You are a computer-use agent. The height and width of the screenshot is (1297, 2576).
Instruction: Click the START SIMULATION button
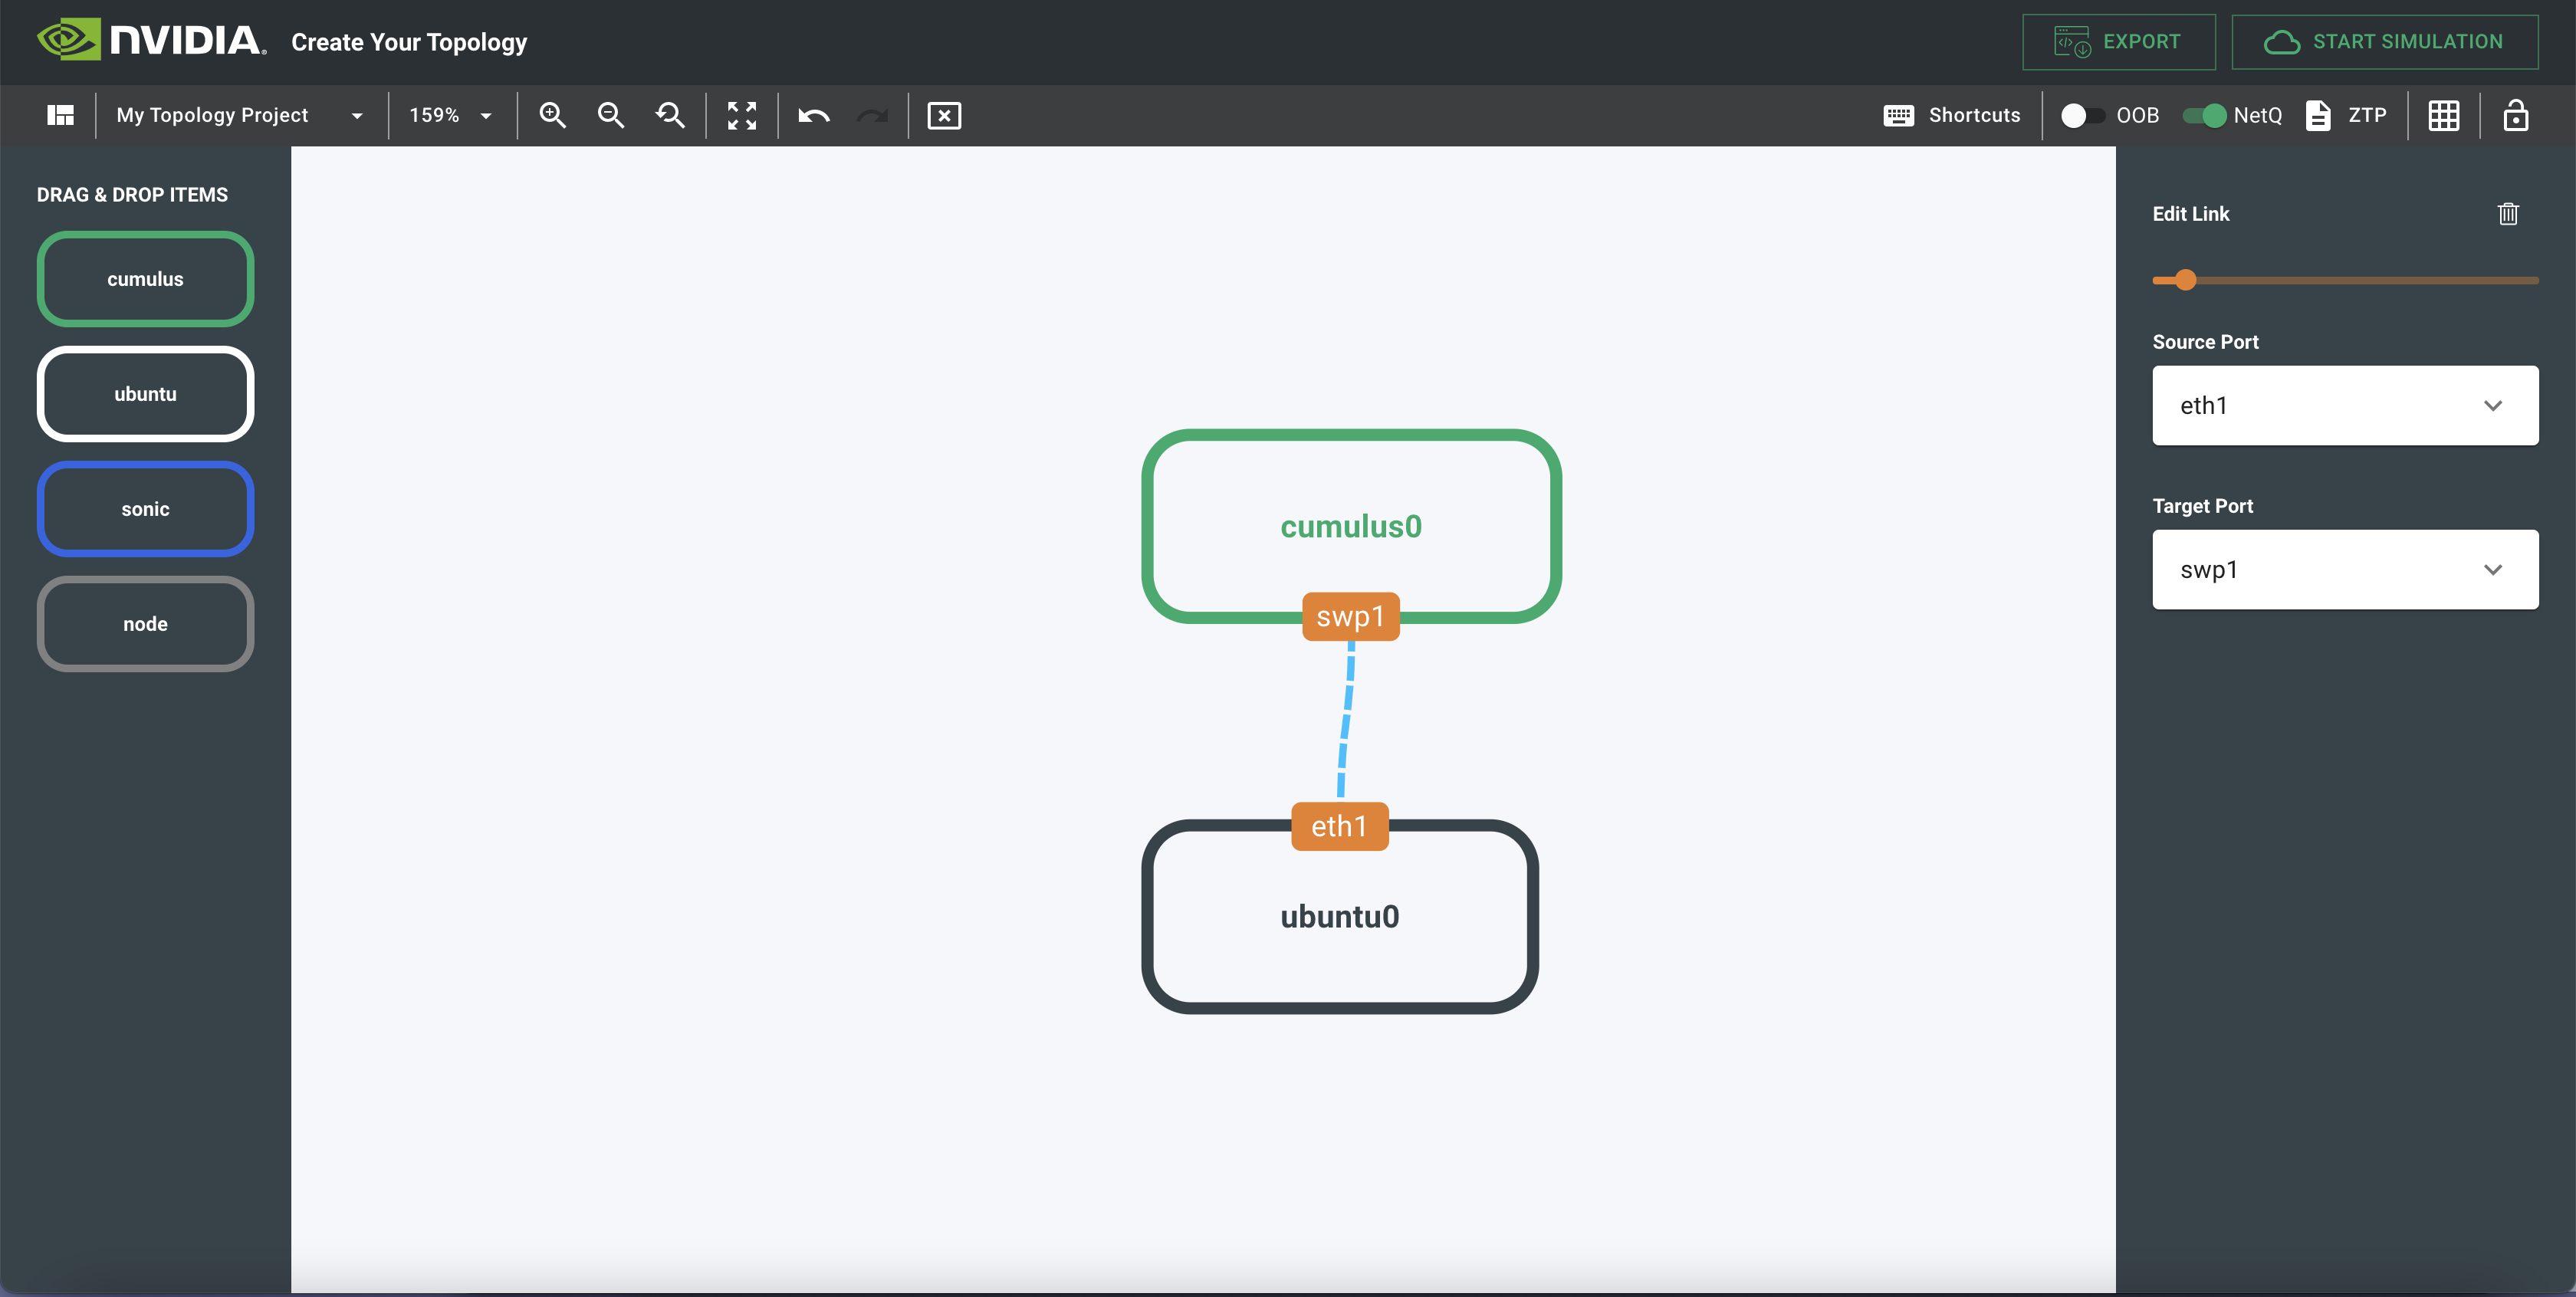pos(2384,41)
